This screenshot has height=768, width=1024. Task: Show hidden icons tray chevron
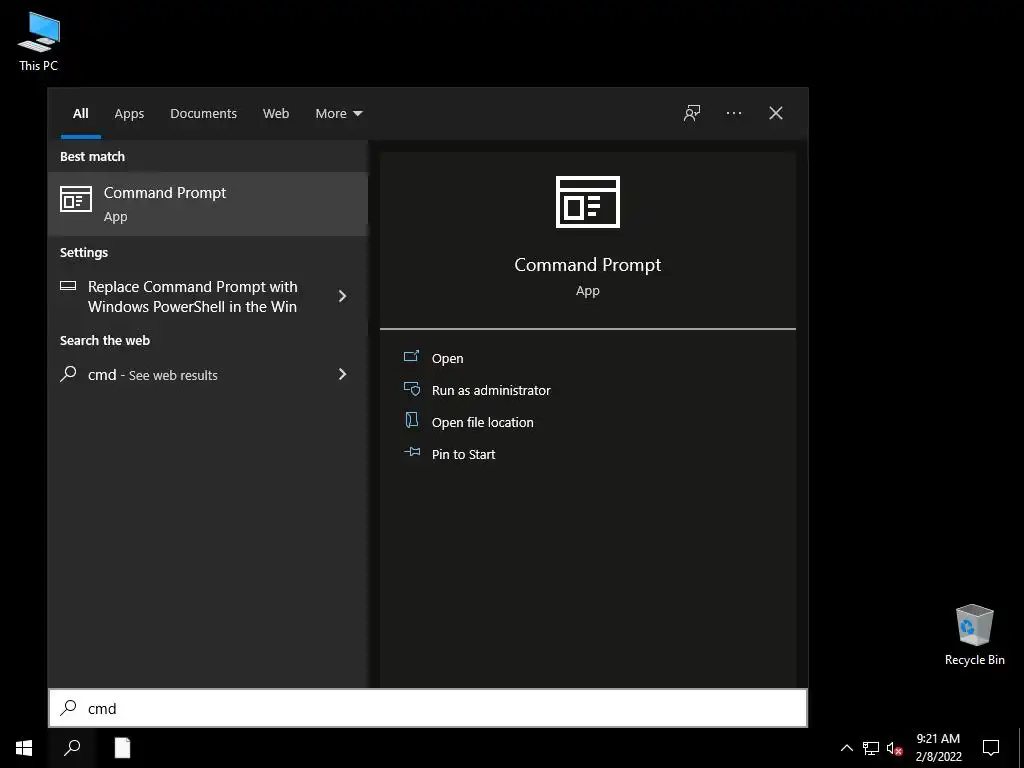pos(846,748)
